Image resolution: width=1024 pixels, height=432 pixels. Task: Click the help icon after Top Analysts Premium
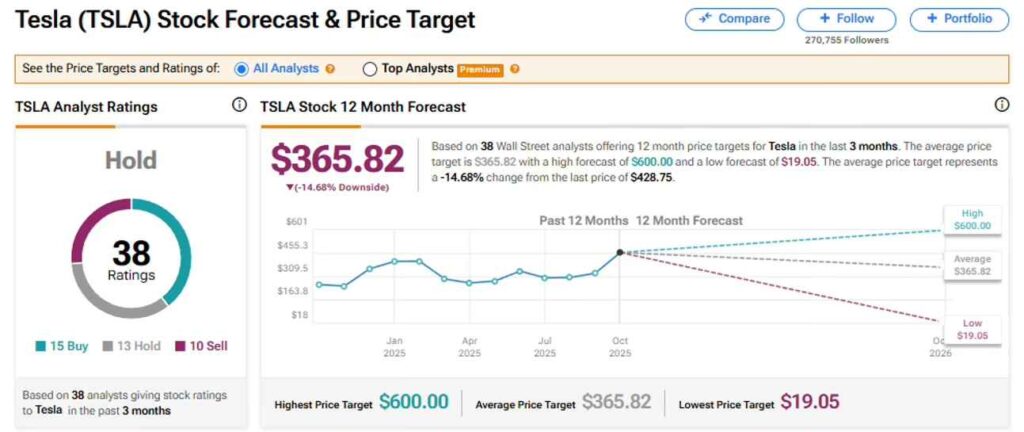pyautogui.click(x=515, y=69)
